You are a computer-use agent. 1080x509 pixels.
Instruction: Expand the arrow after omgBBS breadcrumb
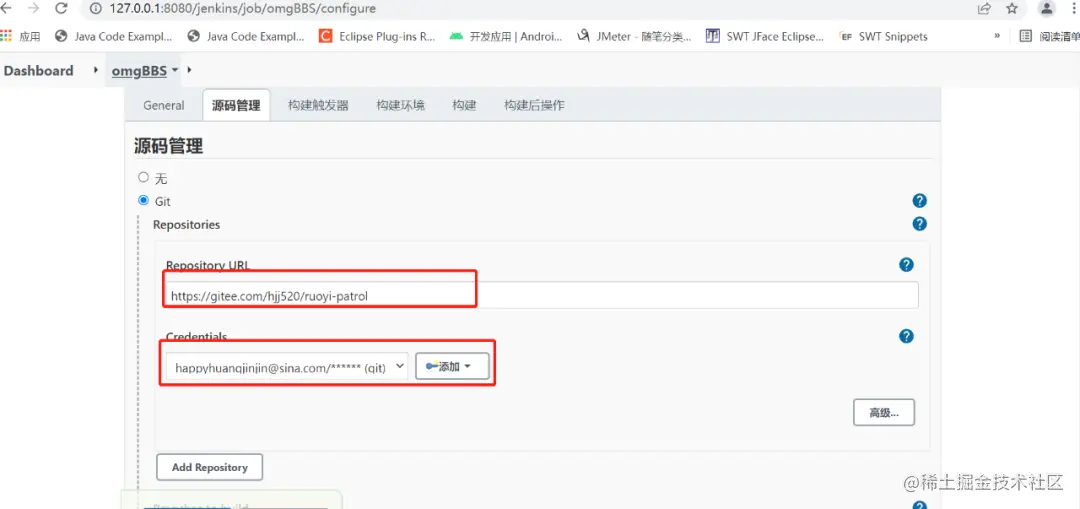tap(189, 70)
